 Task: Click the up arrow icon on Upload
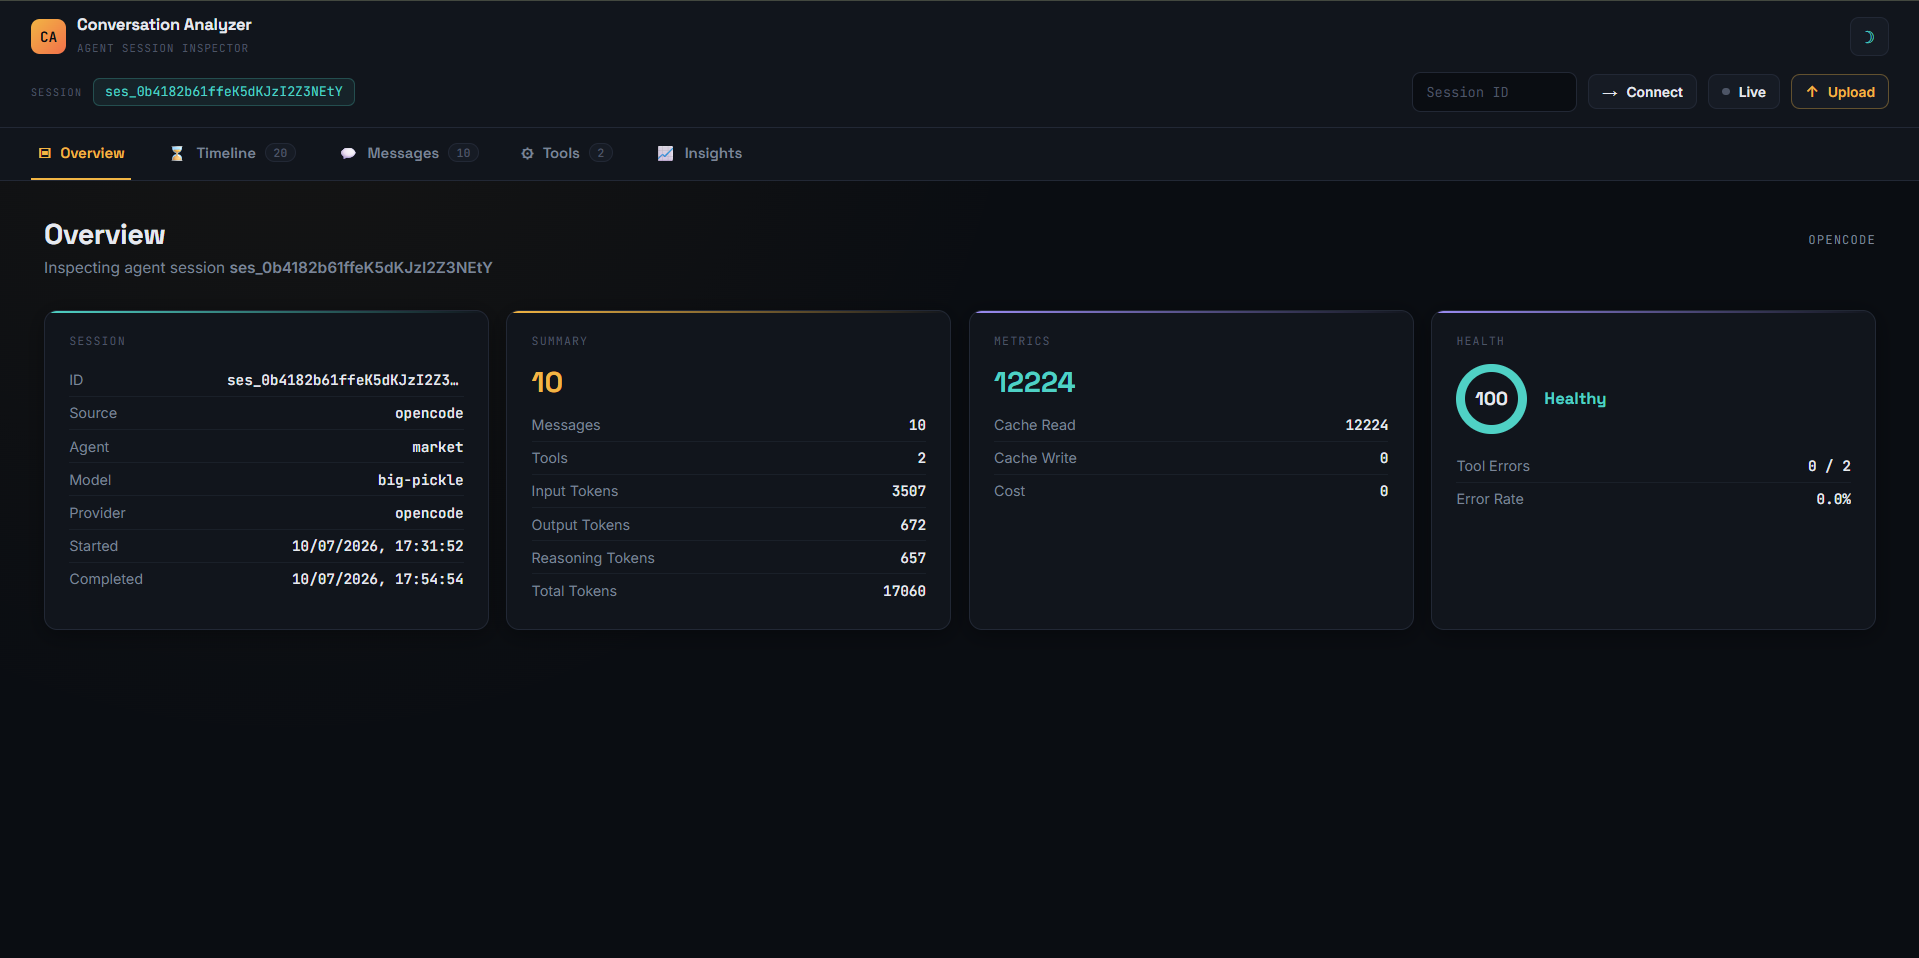[x=1811, y=92]
